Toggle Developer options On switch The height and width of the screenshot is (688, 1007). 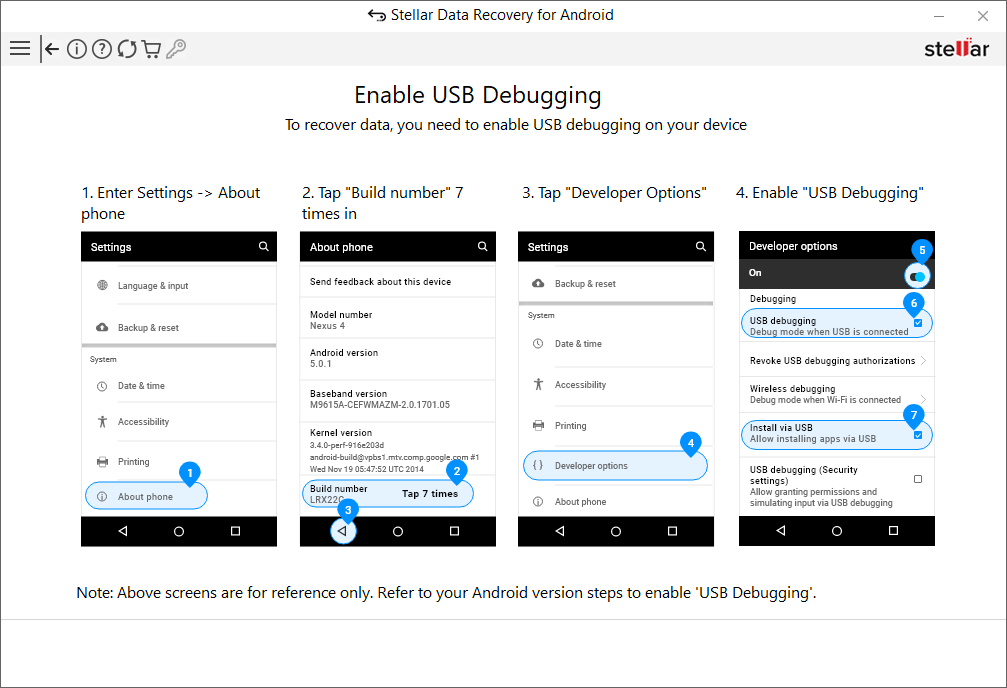click(916, 273)
